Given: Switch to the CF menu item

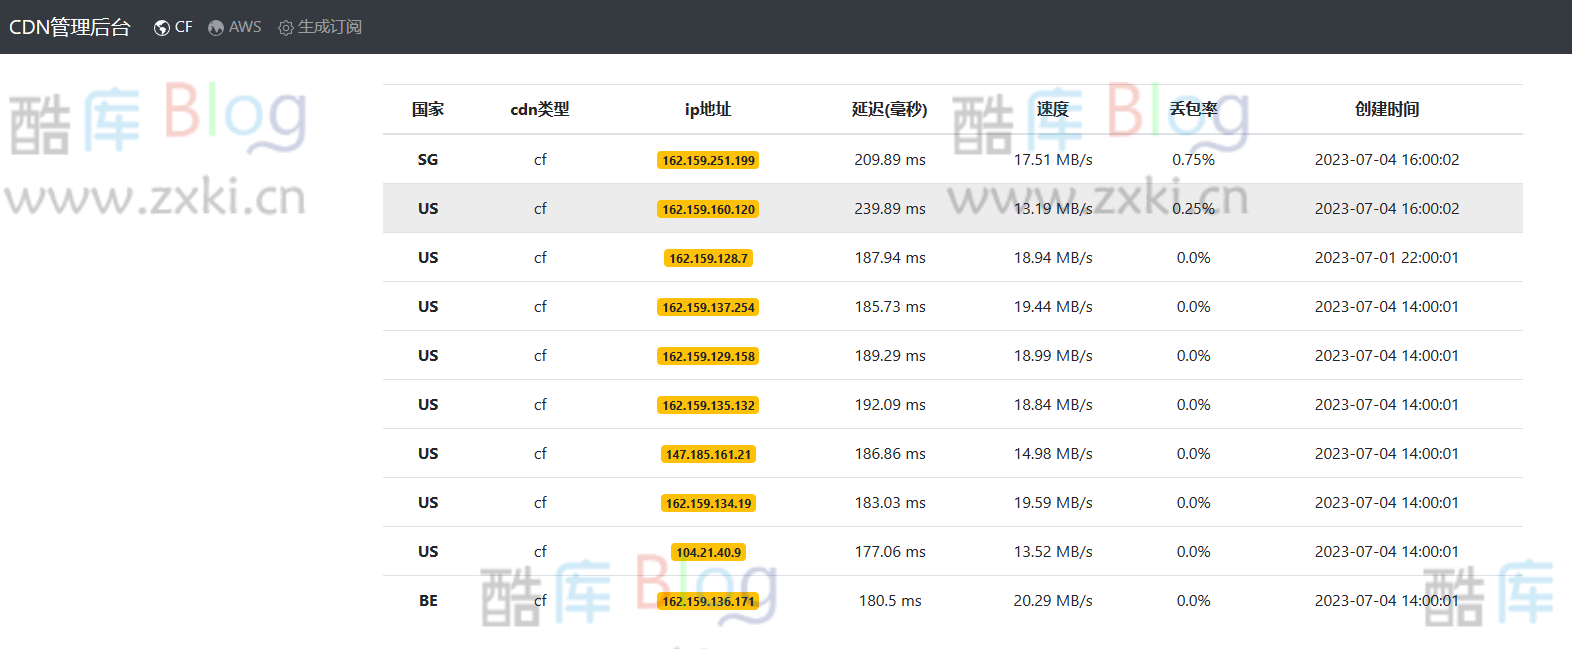Looking at the screenshot, I should pyautogui.click(x=173, y=27).
